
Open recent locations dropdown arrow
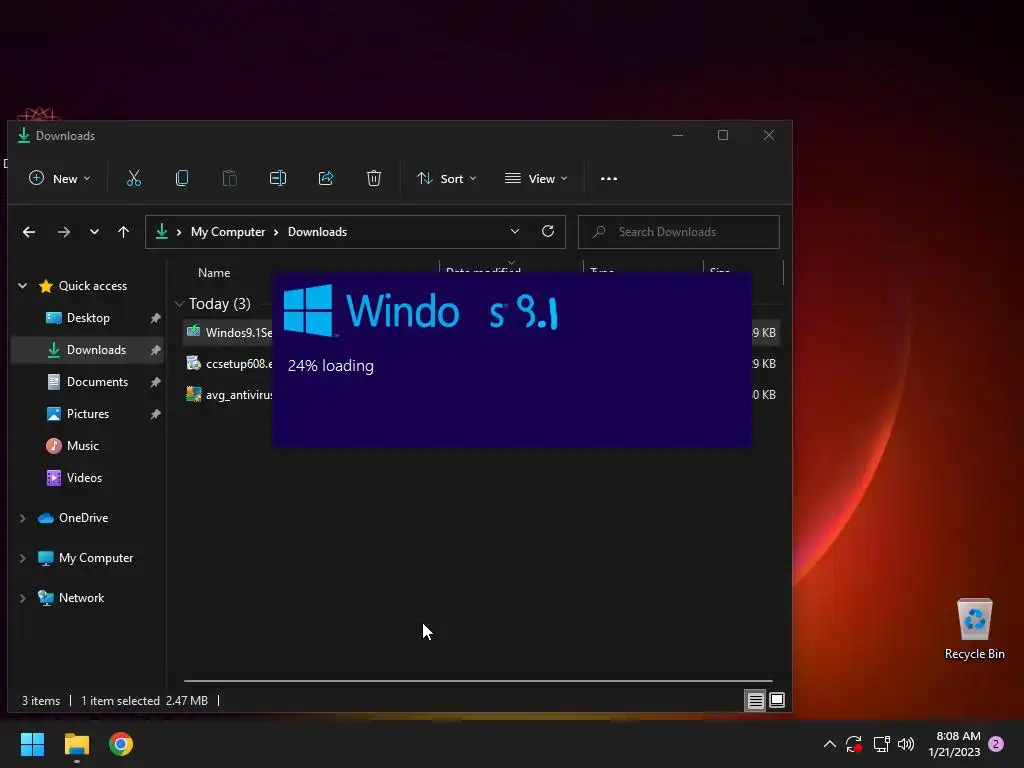94,232
